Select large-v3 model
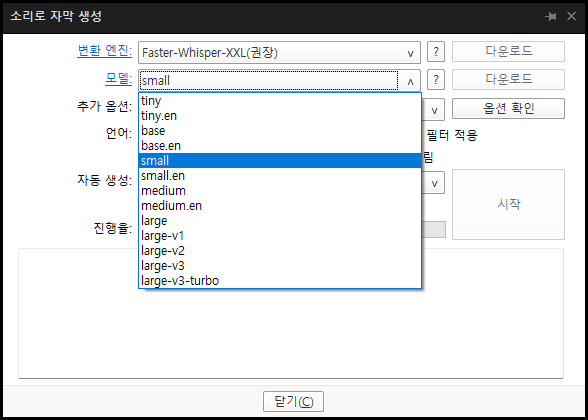588x420 pixels. click(x=280, y=266)
